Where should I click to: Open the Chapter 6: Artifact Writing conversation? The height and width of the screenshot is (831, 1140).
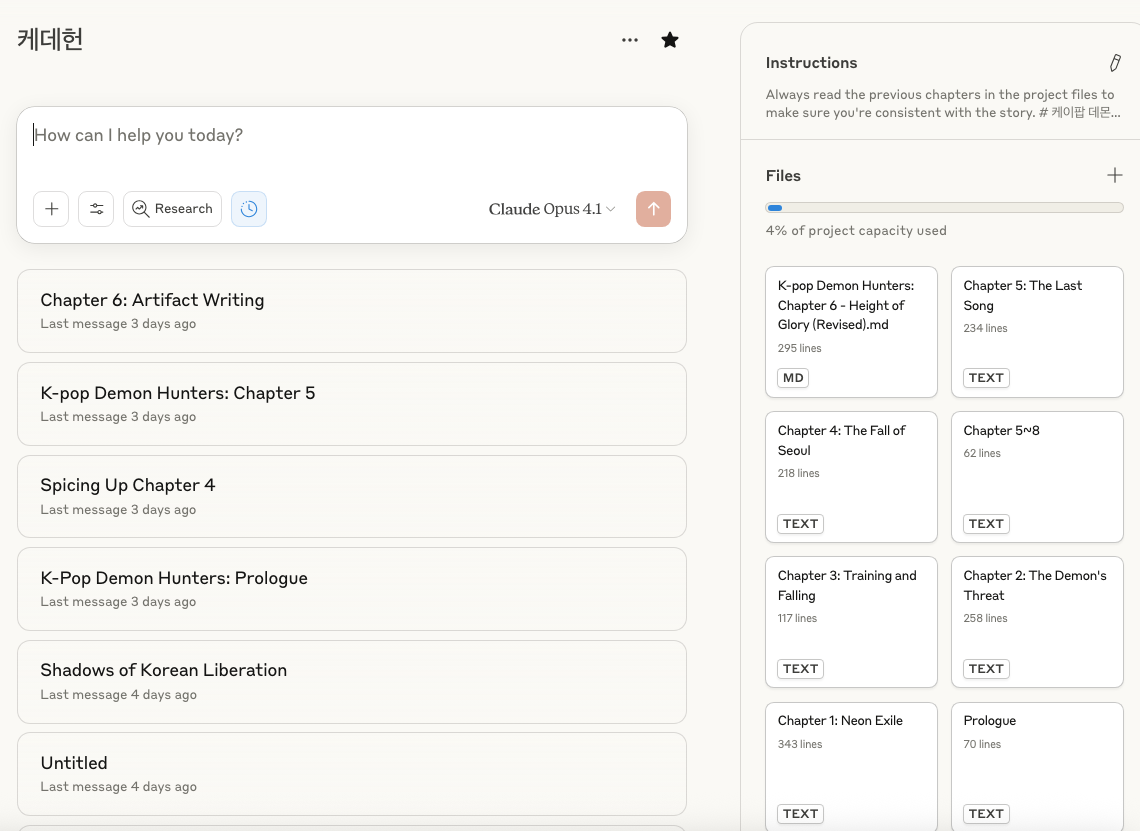coord(352,310)
